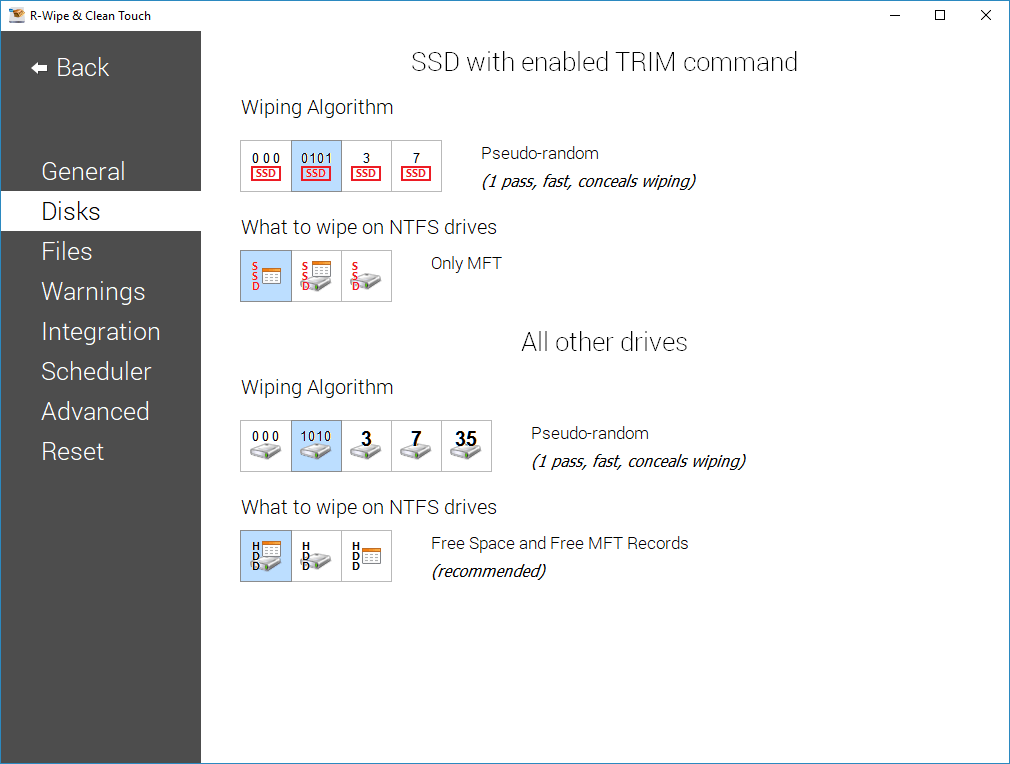The image size is (1010, 764).
Task: Pick the SSD disk-only free space wipe option
Action: click(366, 276)
